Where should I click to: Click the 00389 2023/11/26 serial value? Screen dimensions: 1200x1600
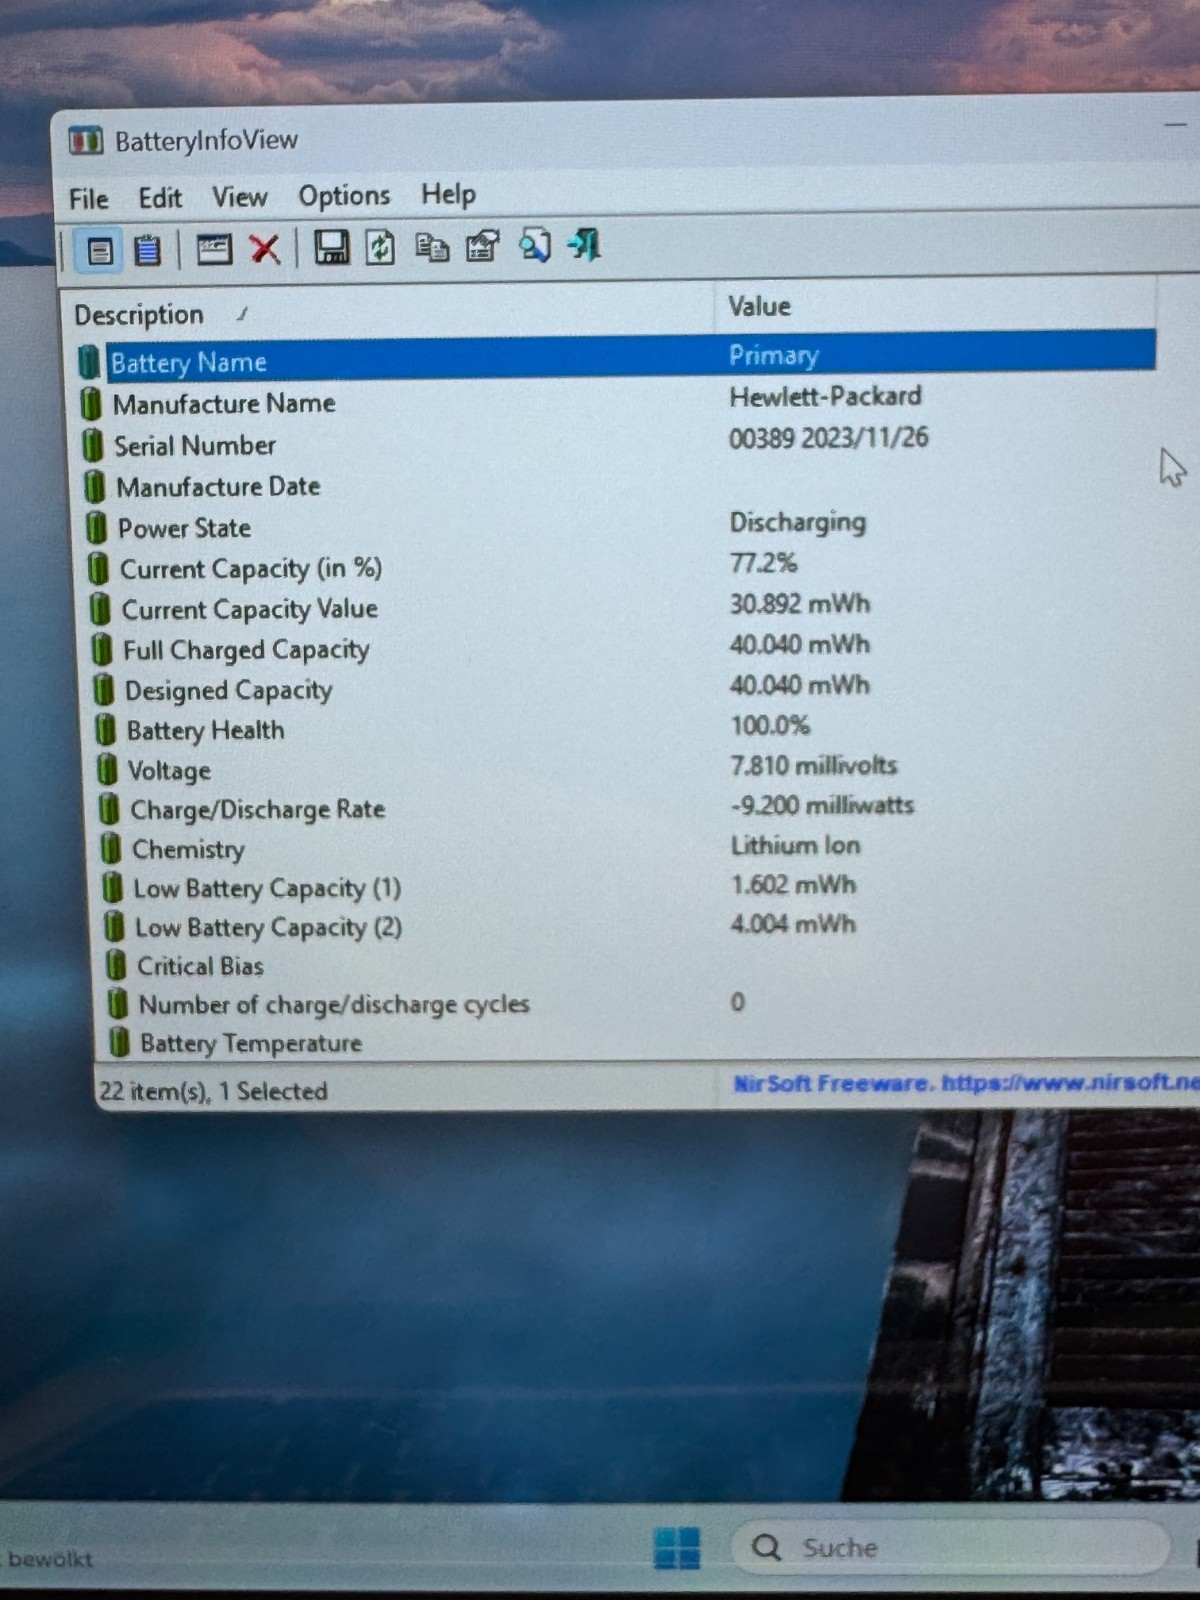tap(828, 438)
